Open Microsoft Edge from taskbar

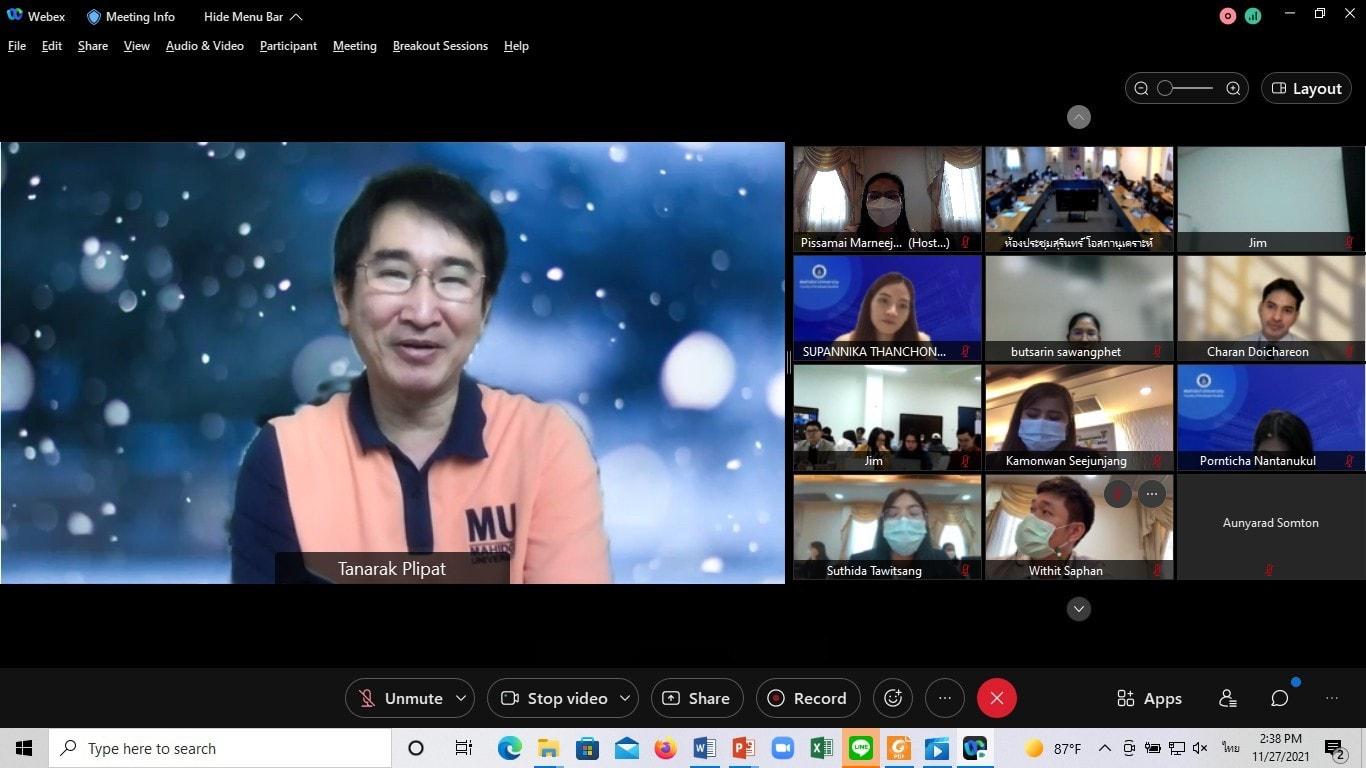509,748
